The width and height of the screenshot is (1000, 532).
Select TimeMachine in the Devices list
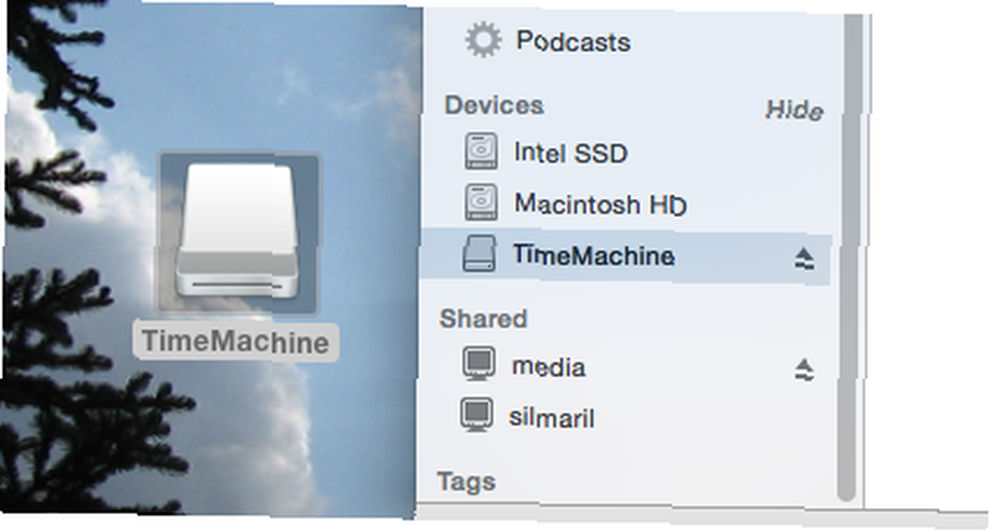point(625,256)
